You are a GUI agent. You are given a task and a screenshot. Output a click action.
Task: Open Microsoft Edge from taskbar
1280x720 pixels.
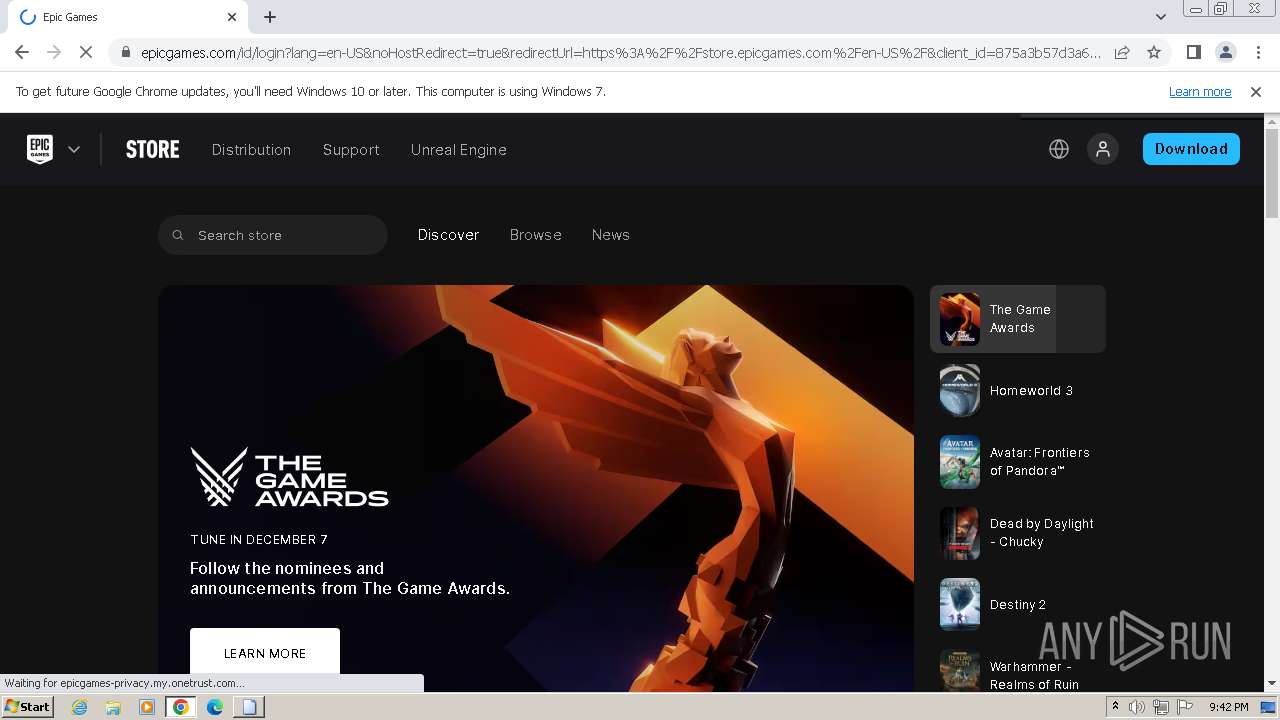[x=215, y=707]
